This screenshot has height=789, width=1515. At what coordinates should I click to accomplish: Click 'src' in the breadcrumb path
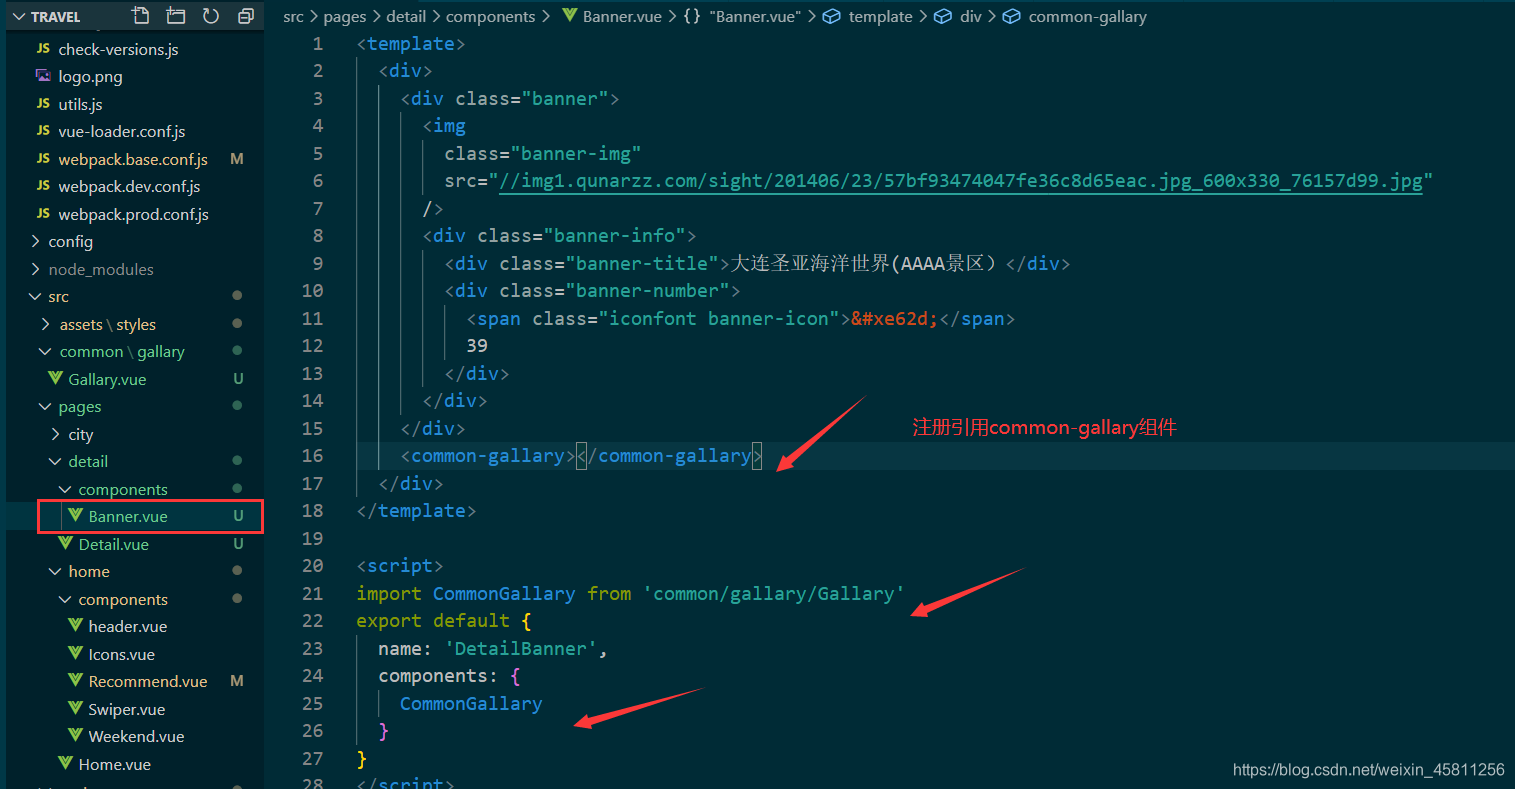[x=293, y=17]
